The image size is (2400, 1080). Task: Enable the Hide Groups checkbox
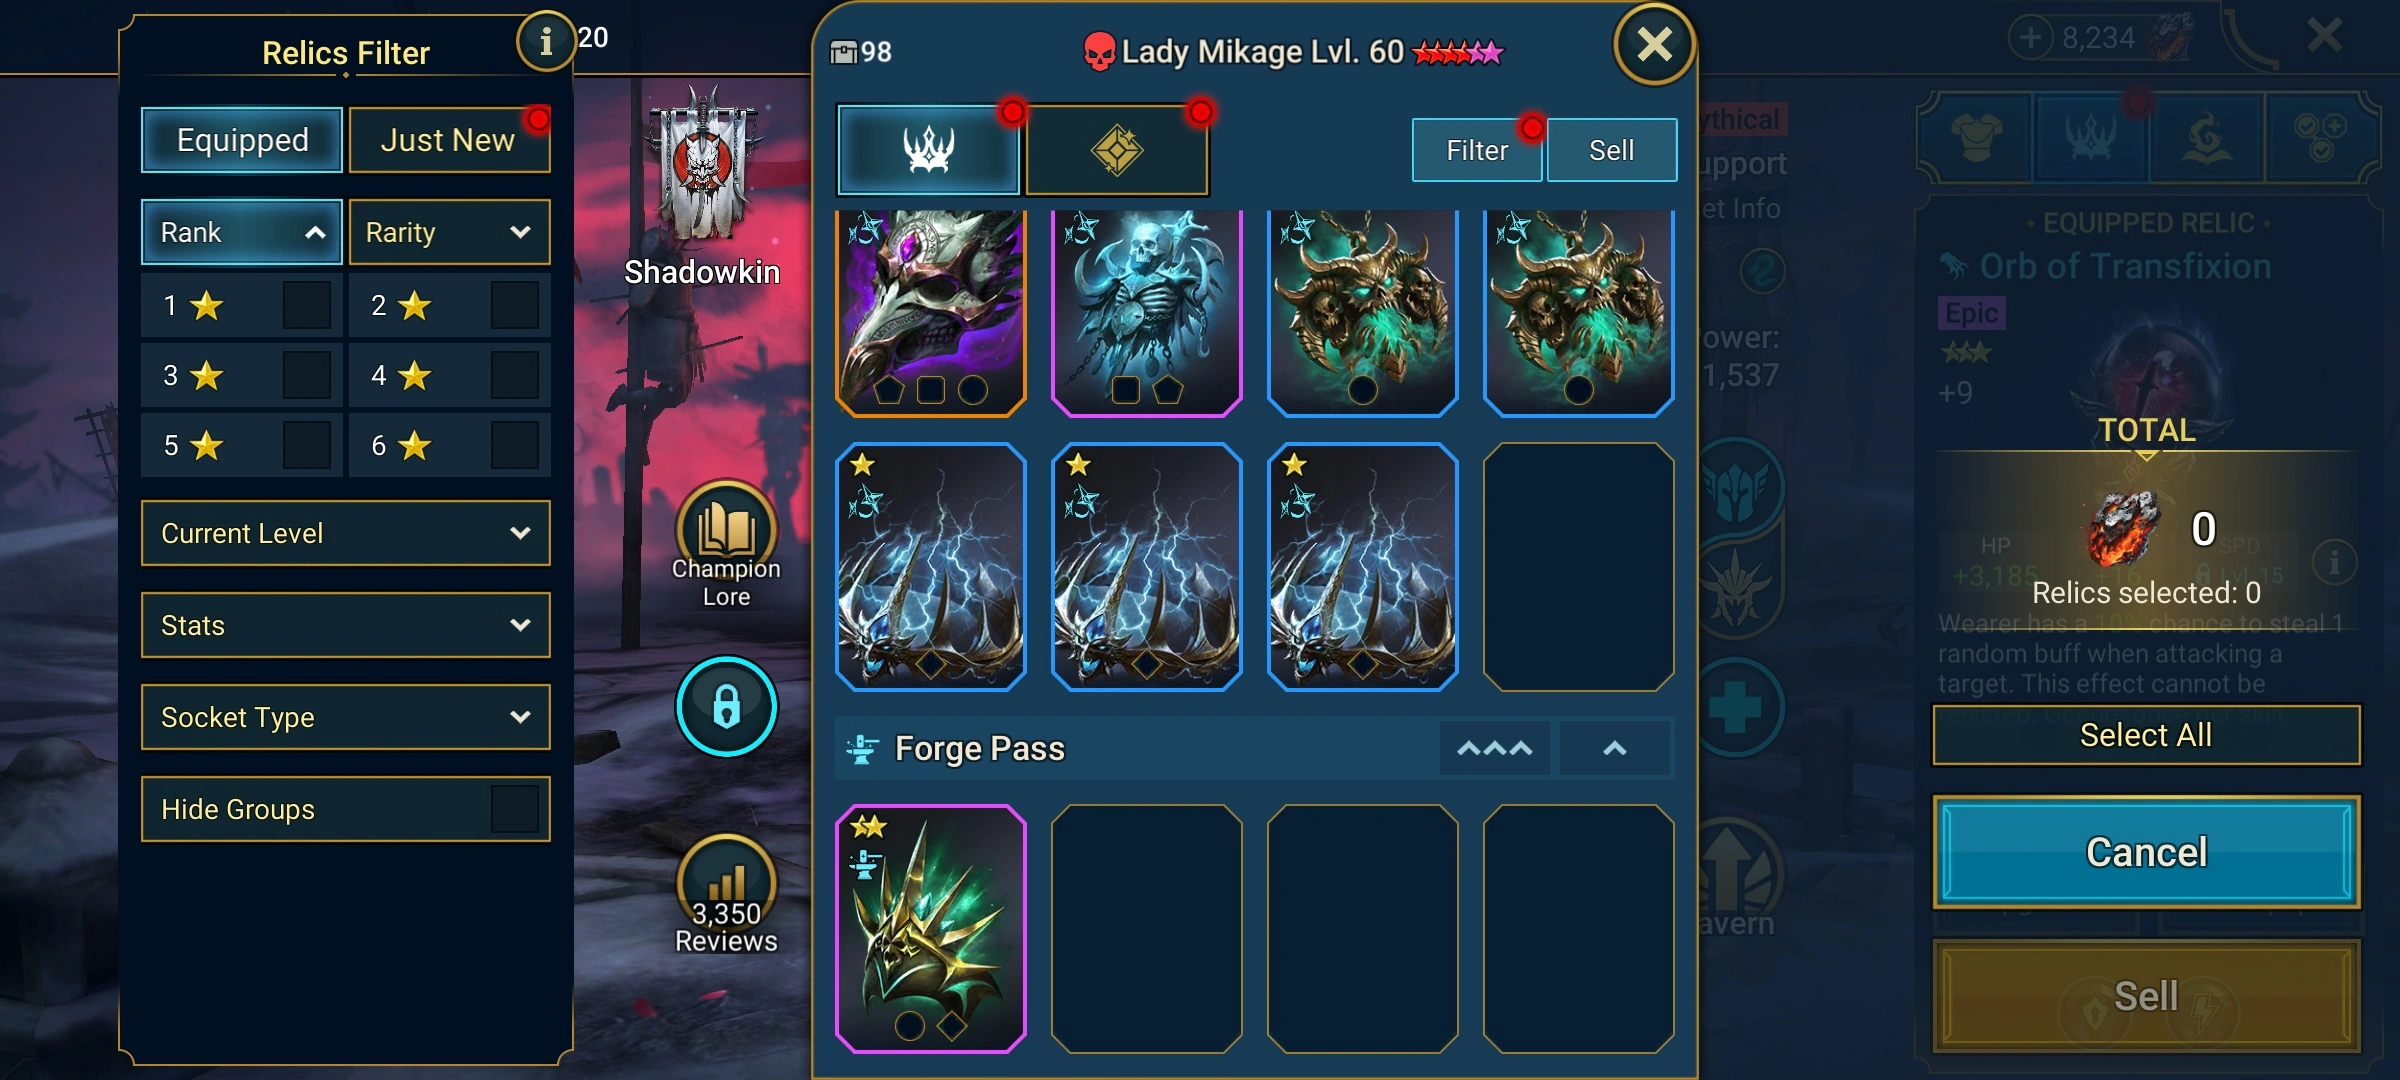pos(515,809)
